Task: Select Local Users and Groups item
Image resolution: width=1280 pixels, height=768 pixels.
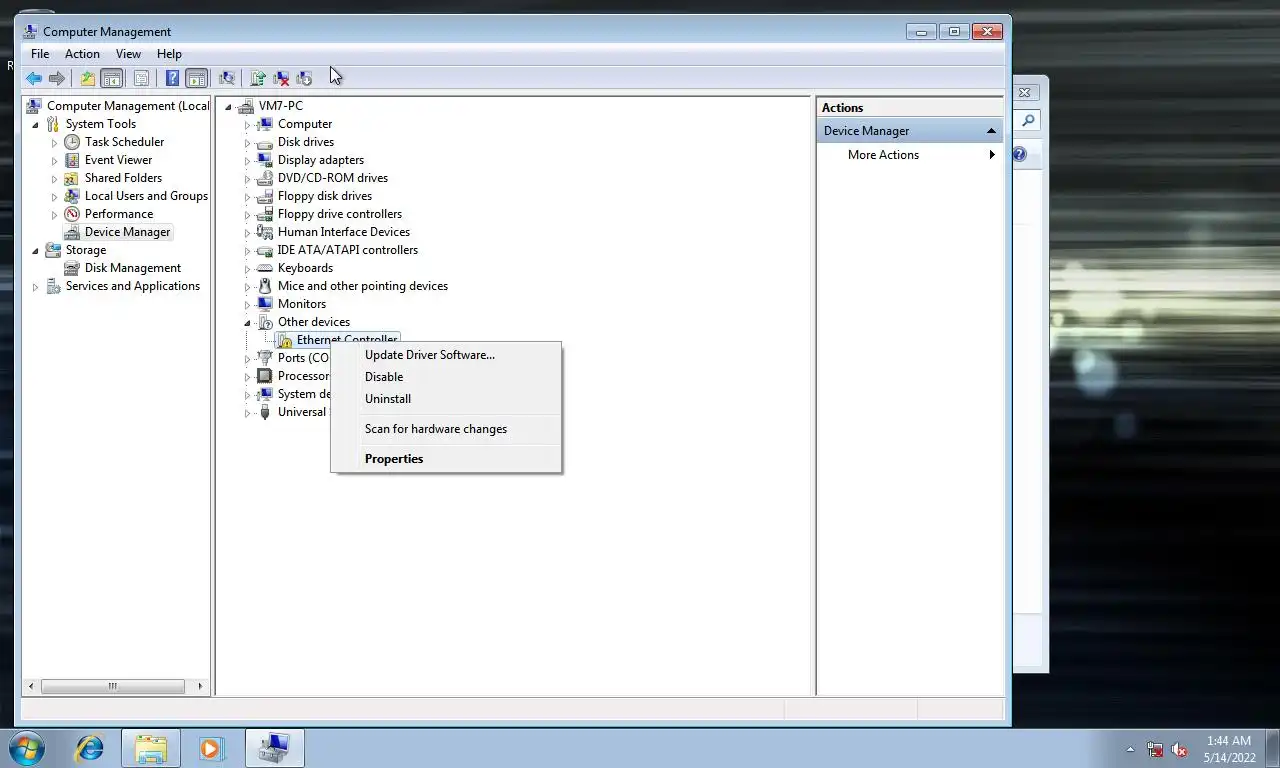Action: pyautogui.click(x=146, y=196)
